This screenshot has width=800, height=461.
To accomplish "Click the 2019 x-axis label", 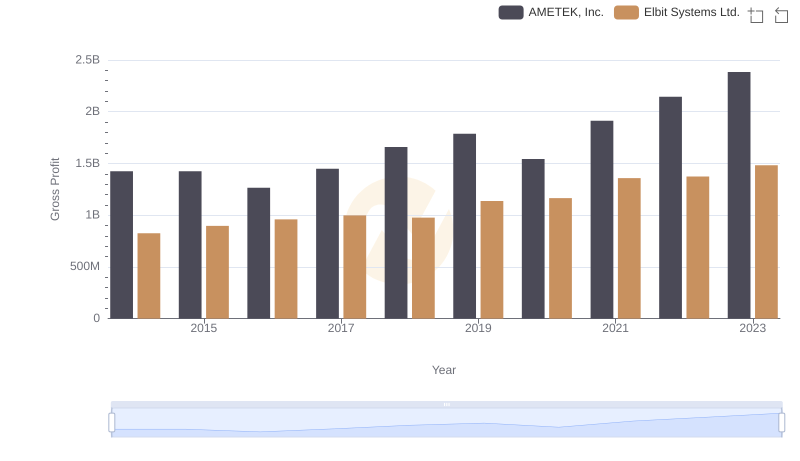I will point(478,328).
